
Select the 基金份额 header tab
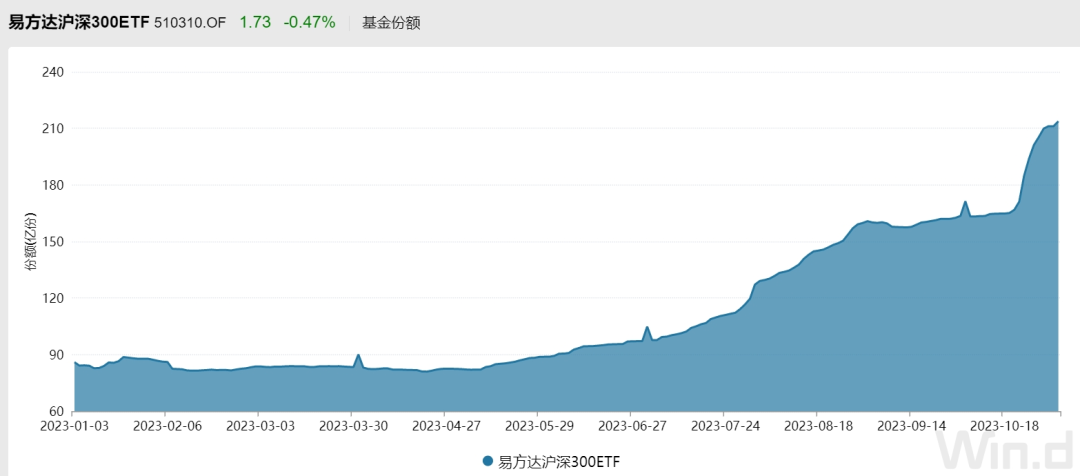[391, 23]
